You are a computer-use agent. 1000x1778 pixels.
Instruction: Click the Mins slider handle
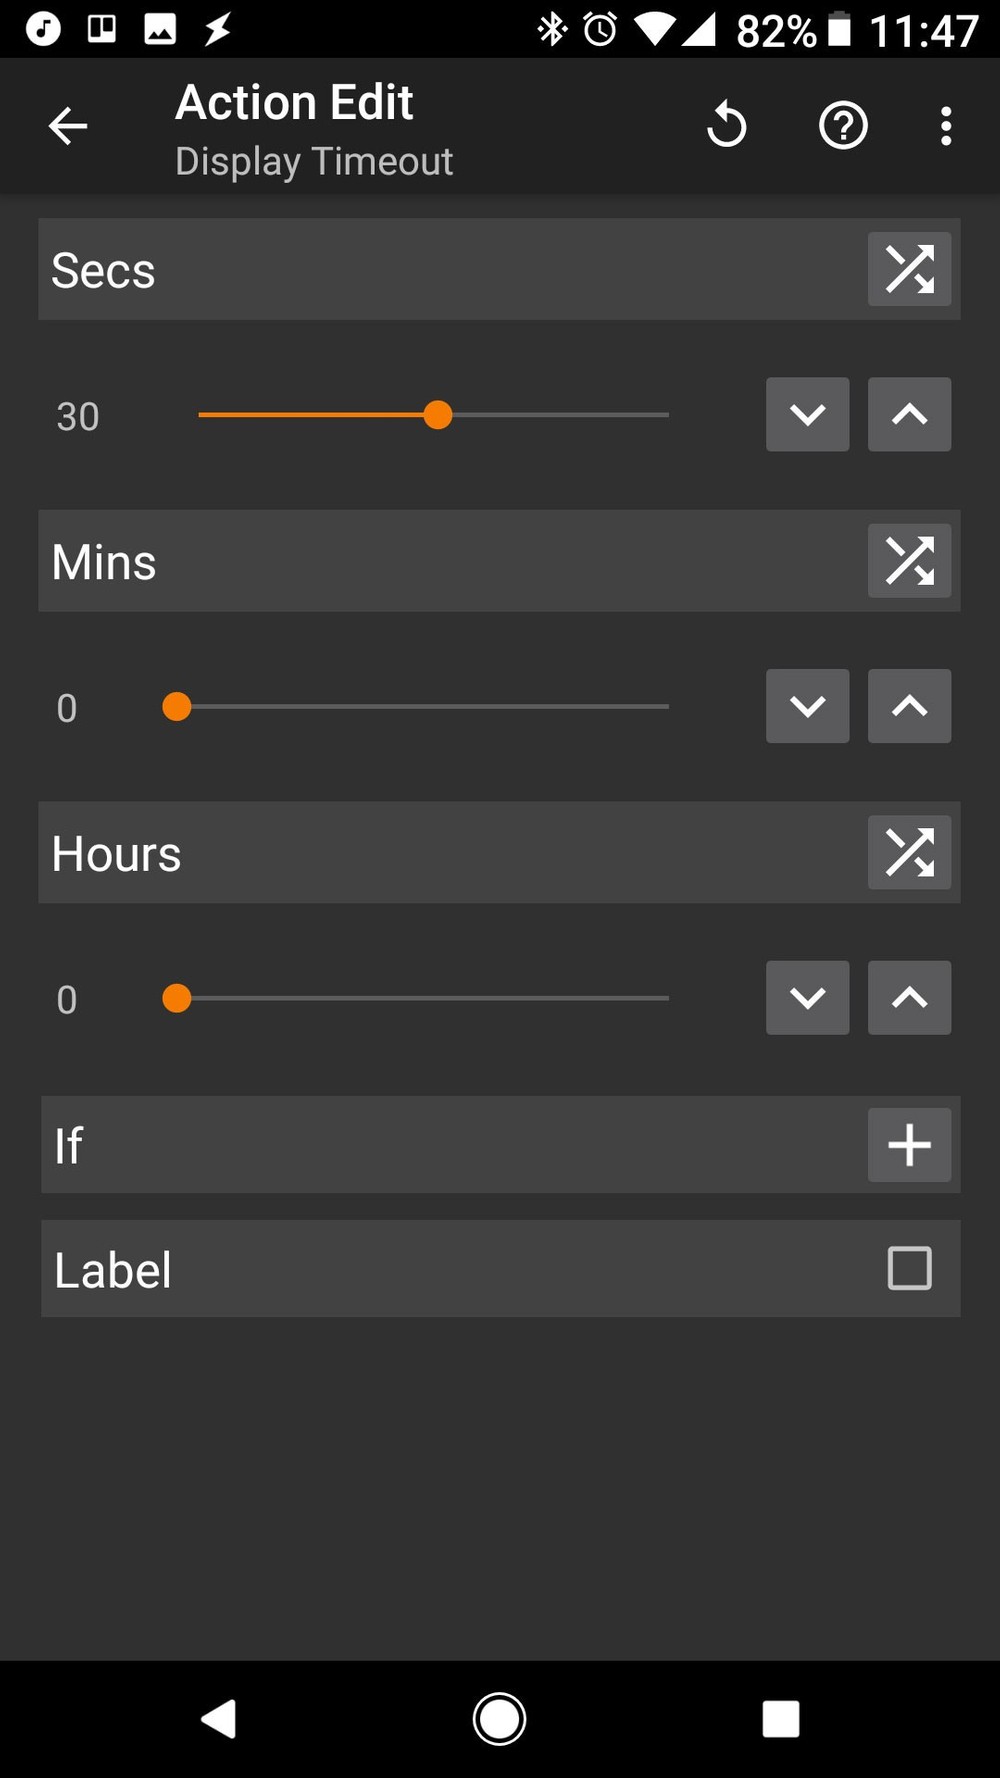tap(177, 706)
